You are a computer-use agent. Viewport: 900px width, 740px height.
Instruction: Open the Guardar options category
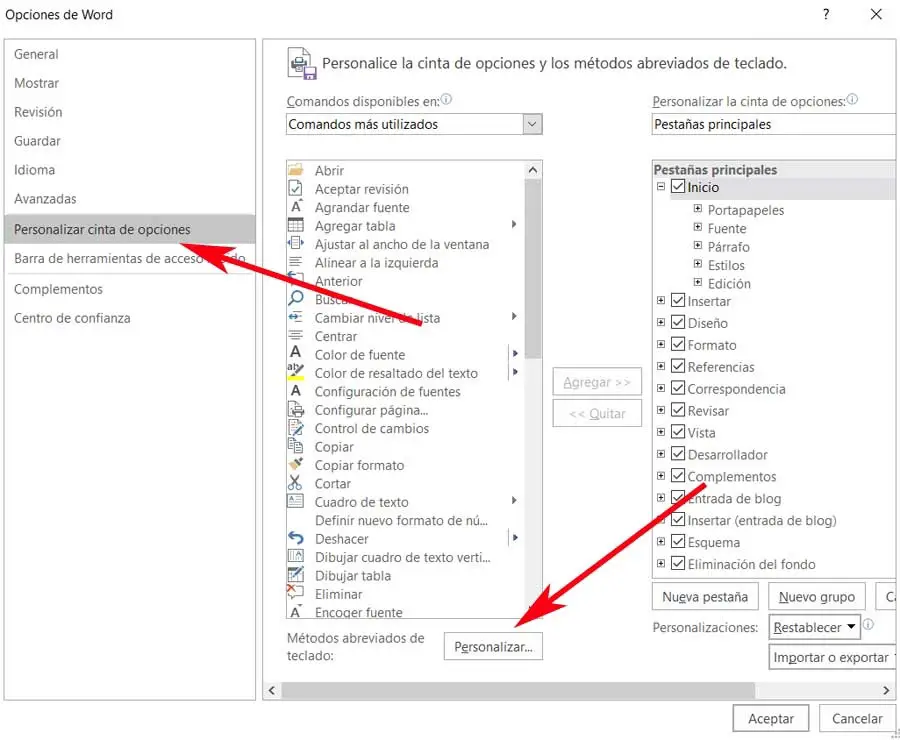[130, 141]
